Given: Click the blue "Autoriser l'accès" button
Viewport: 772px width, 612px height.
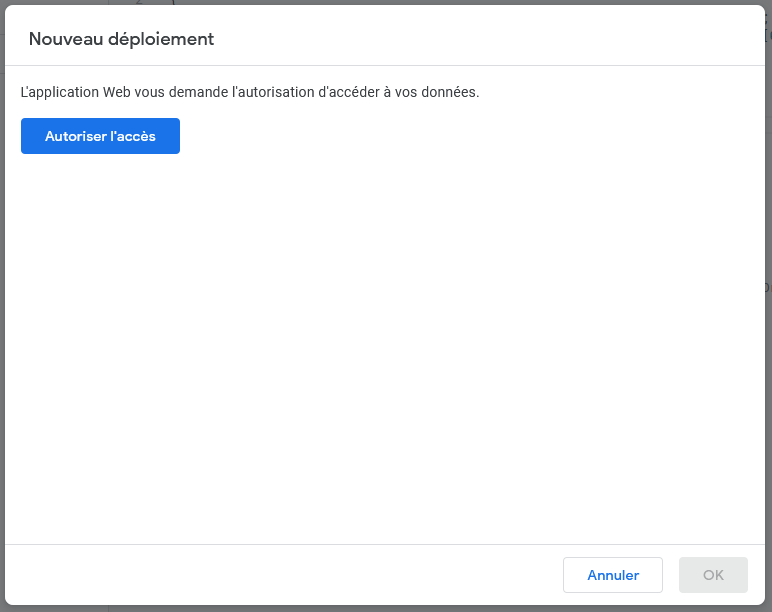Looking at the screenshot, I should click(100, 136).
